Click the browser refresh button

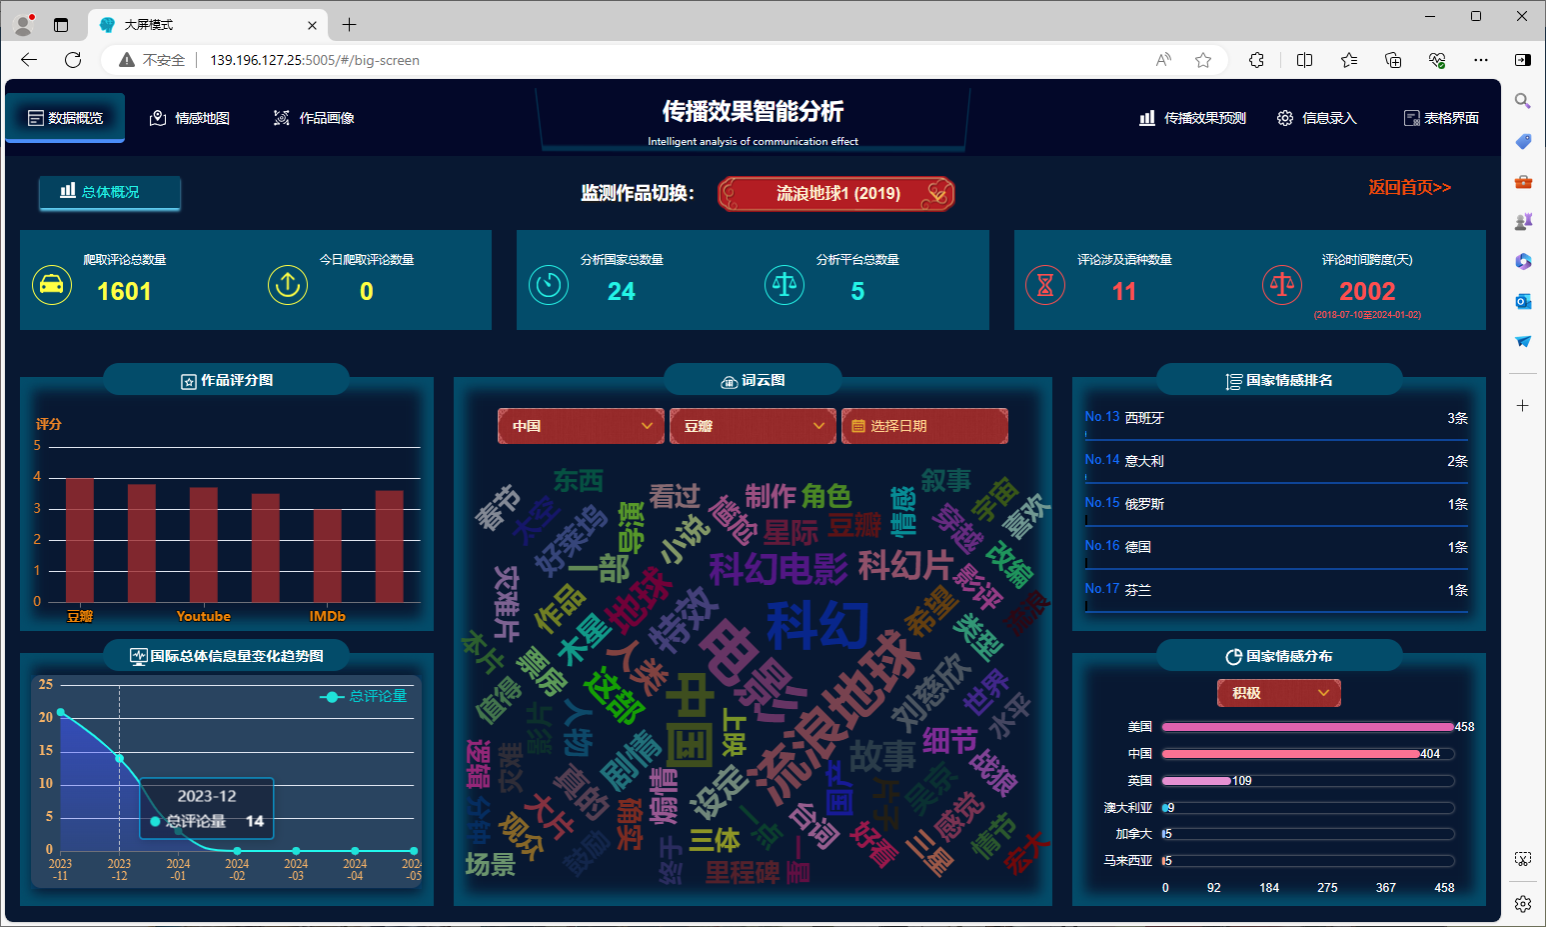point(73,60)
